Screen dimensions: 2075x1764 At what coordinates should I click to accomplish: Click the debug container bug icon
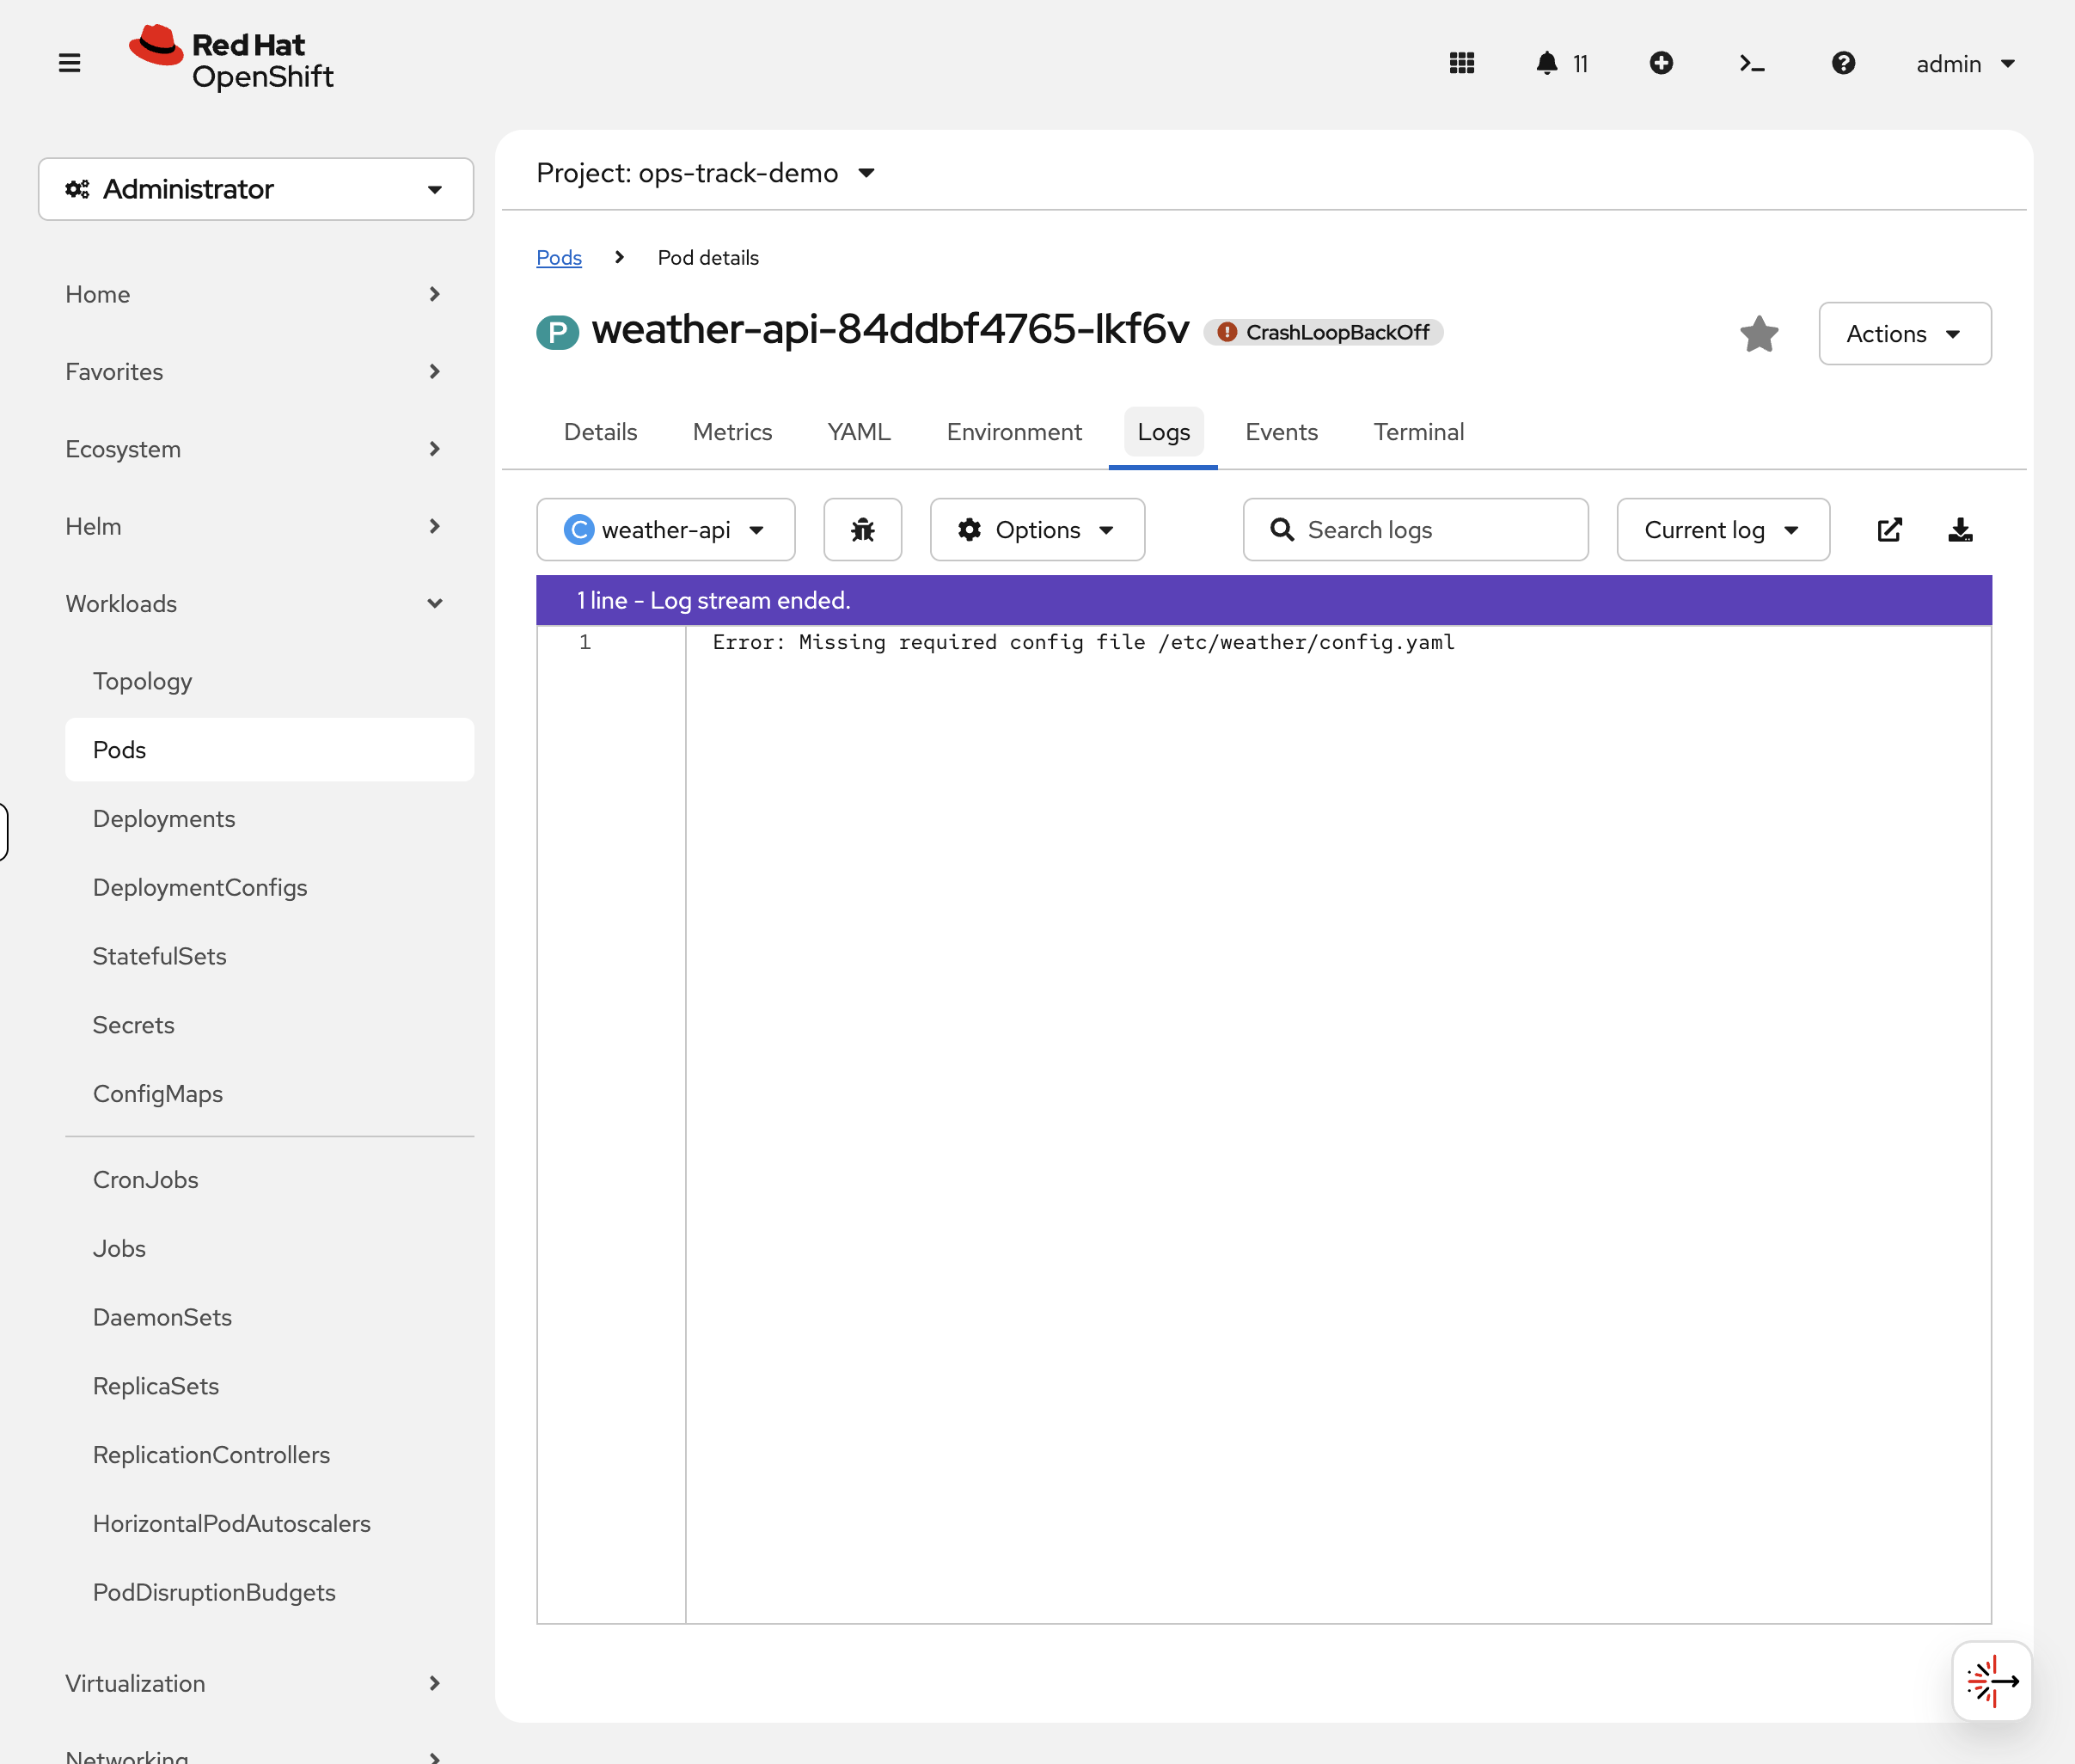point(862,529)
